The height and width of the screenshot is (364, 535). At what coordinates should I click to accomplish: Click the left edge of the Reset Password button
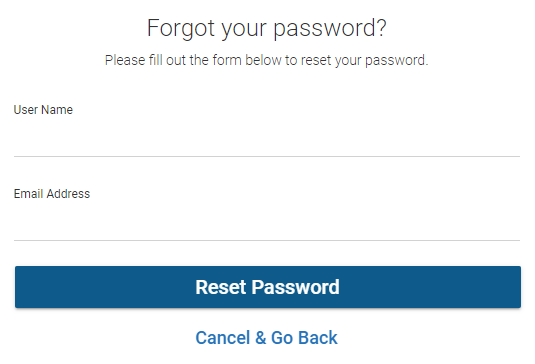pos(18,287)
